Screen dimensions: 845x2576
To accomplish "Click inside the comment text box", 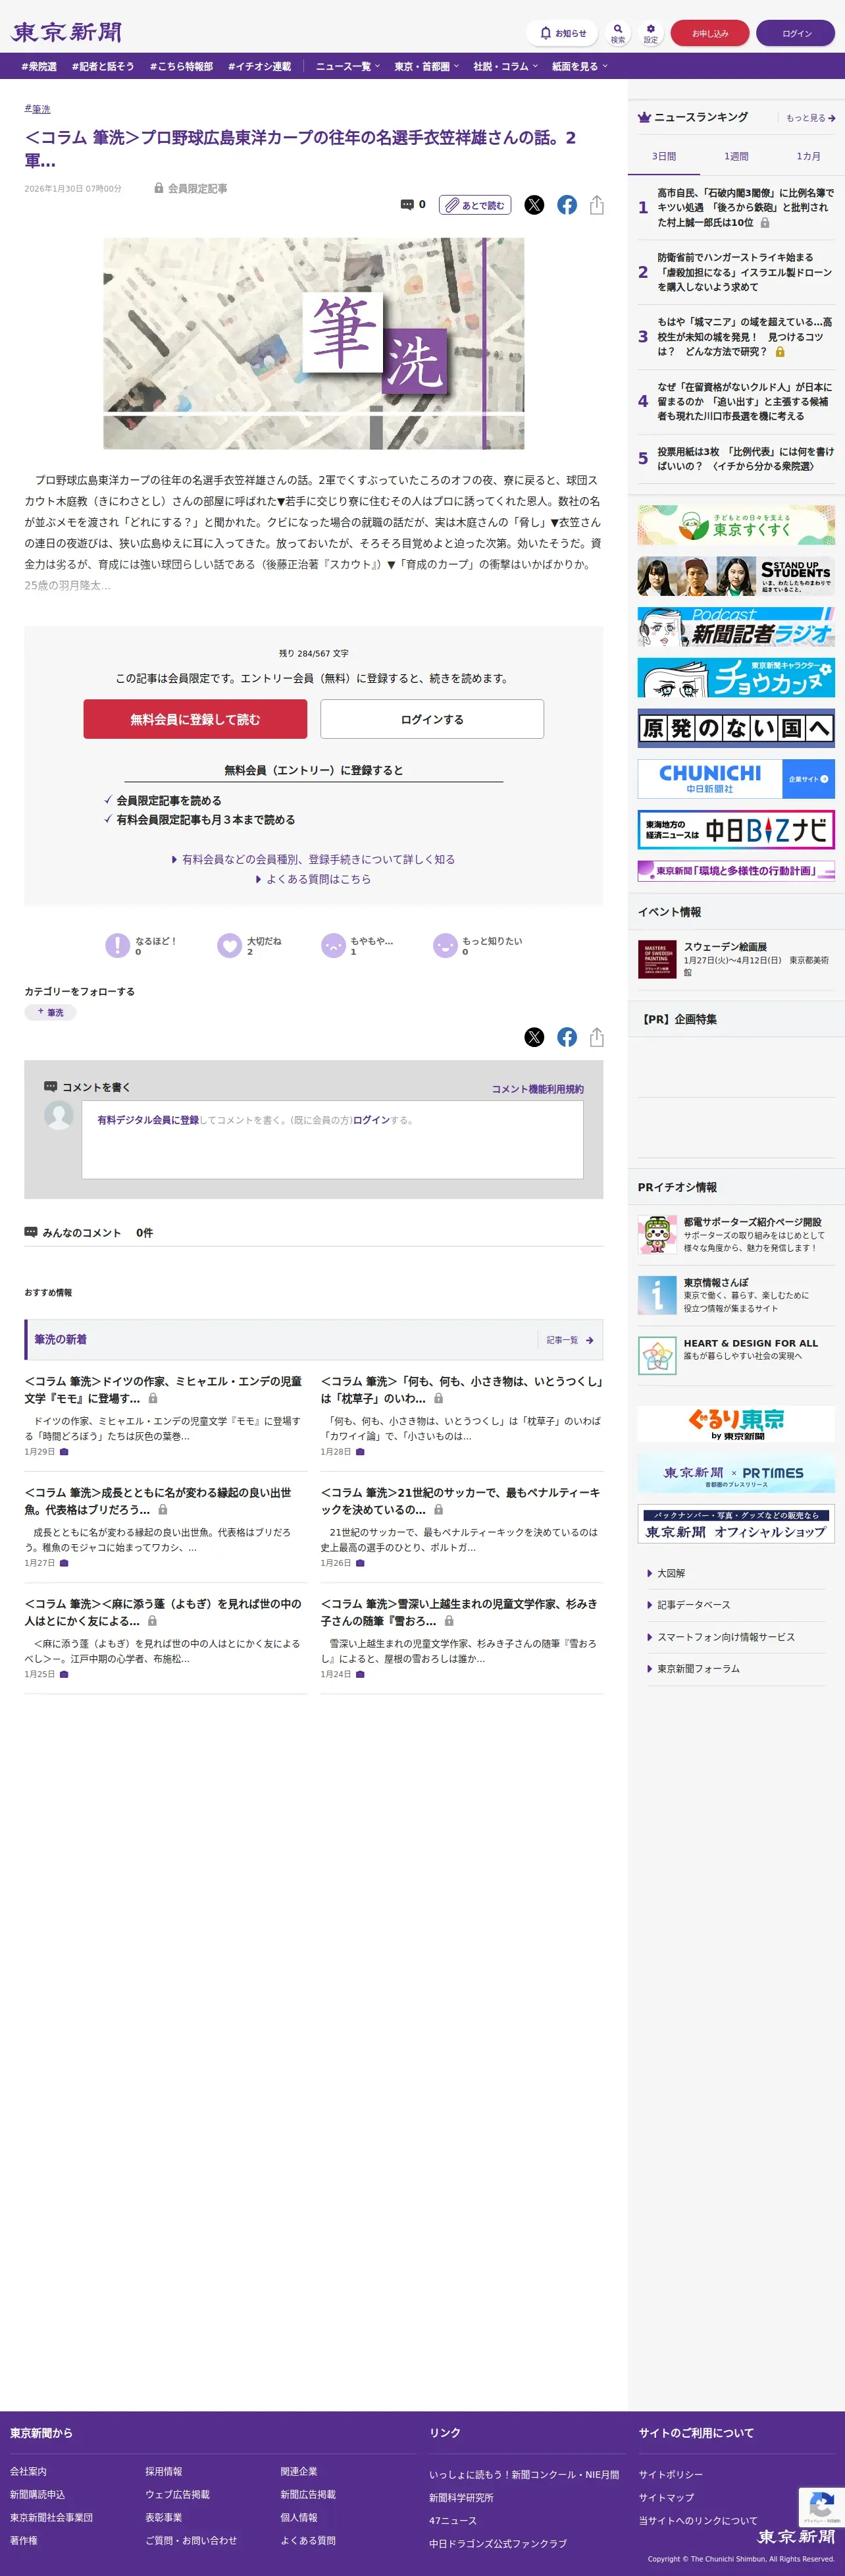I will coord(332,1140).
